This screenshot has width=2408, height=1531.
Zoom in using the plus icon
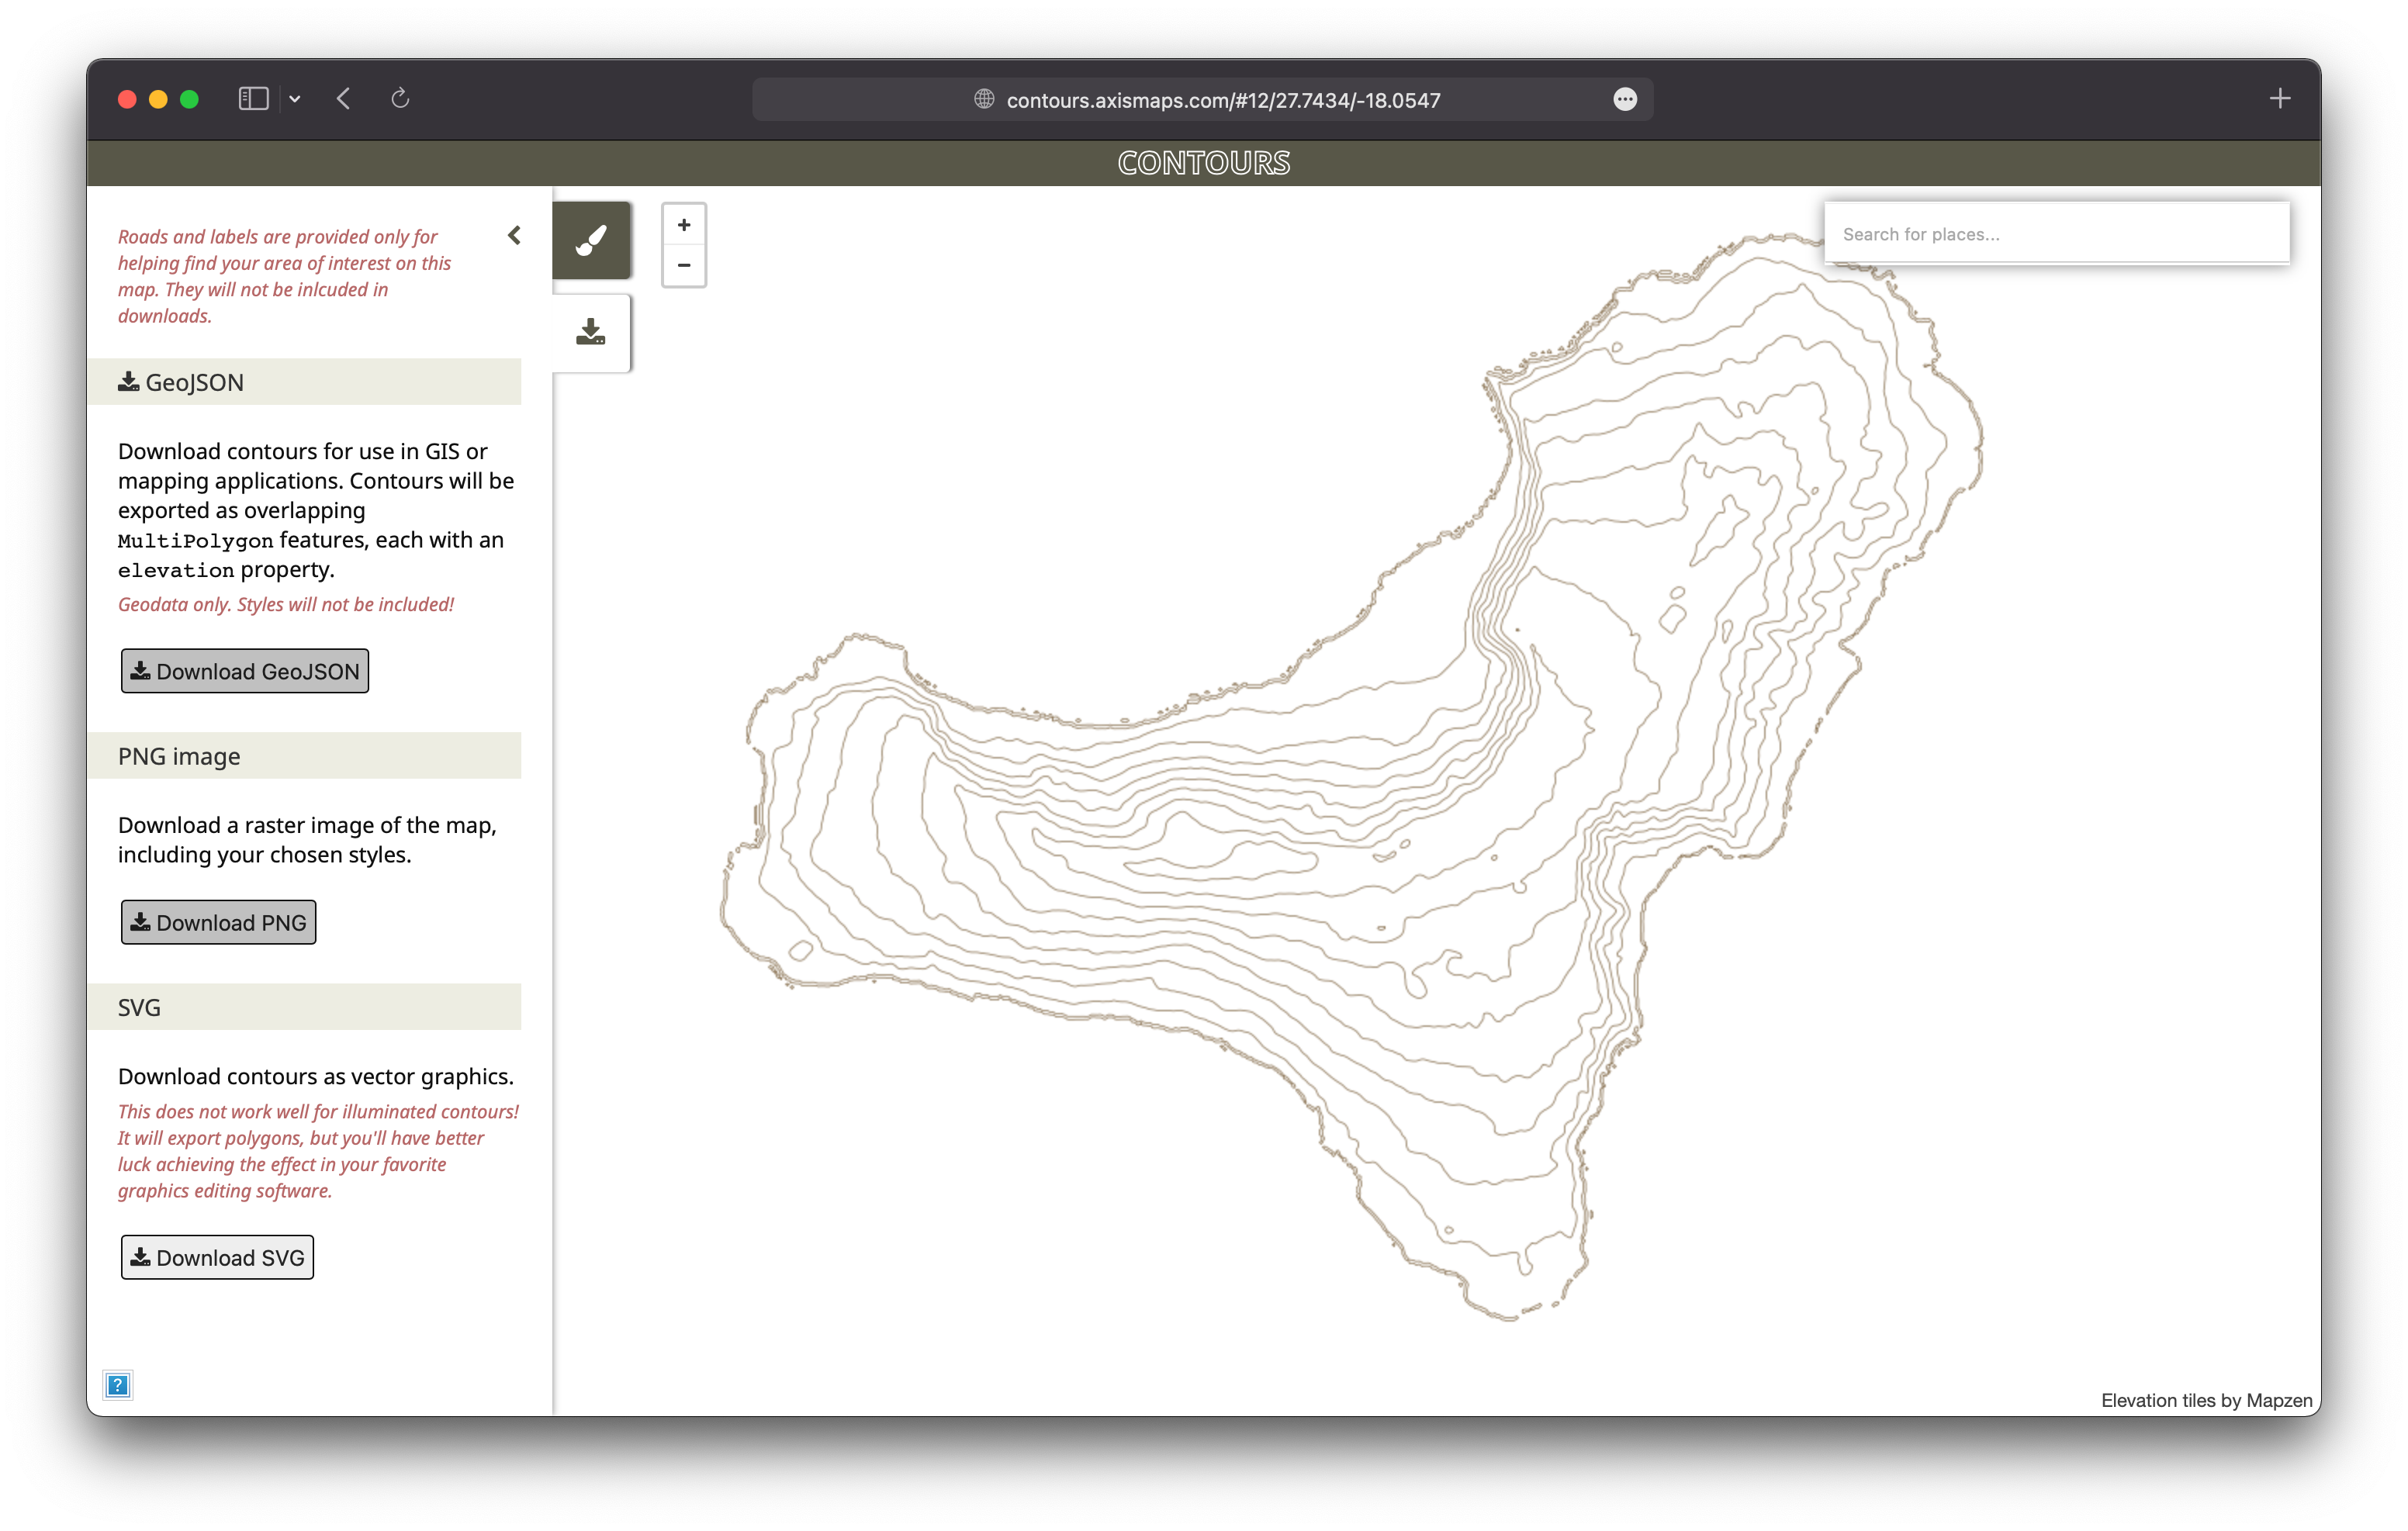pyautogui.click(x=684, y=225)
